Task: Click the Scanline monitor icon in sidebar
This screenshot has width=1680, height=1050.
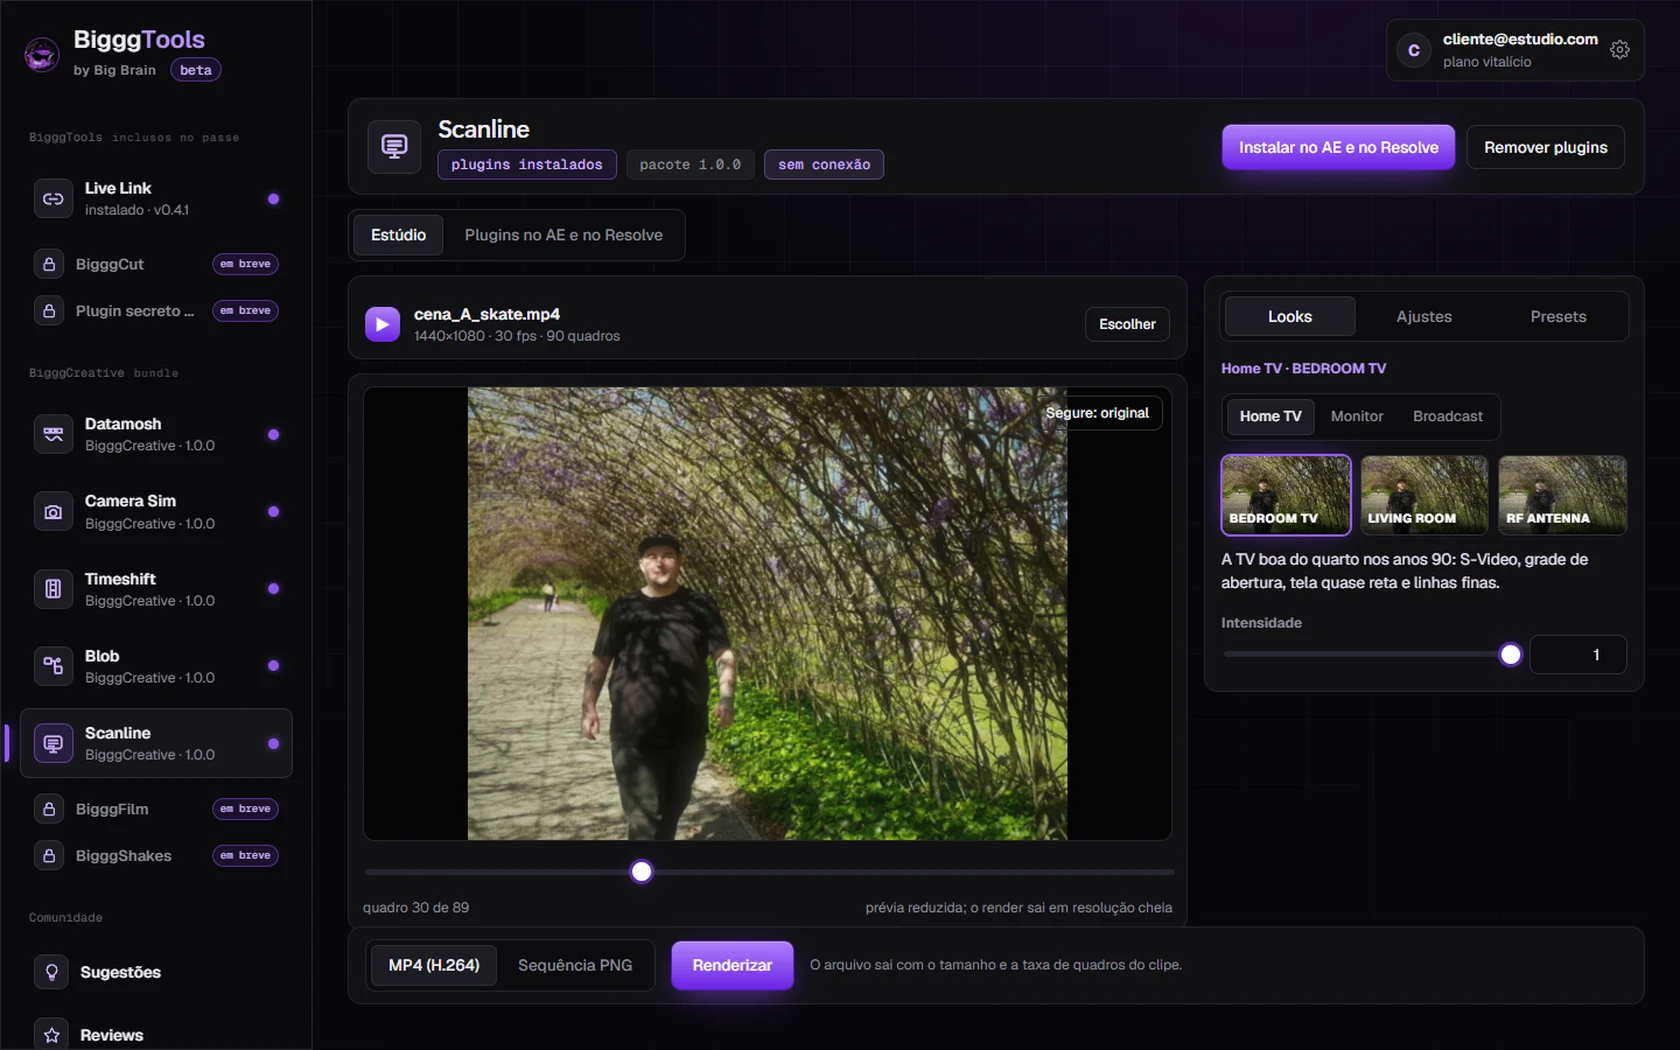Action: click(53, 743)
